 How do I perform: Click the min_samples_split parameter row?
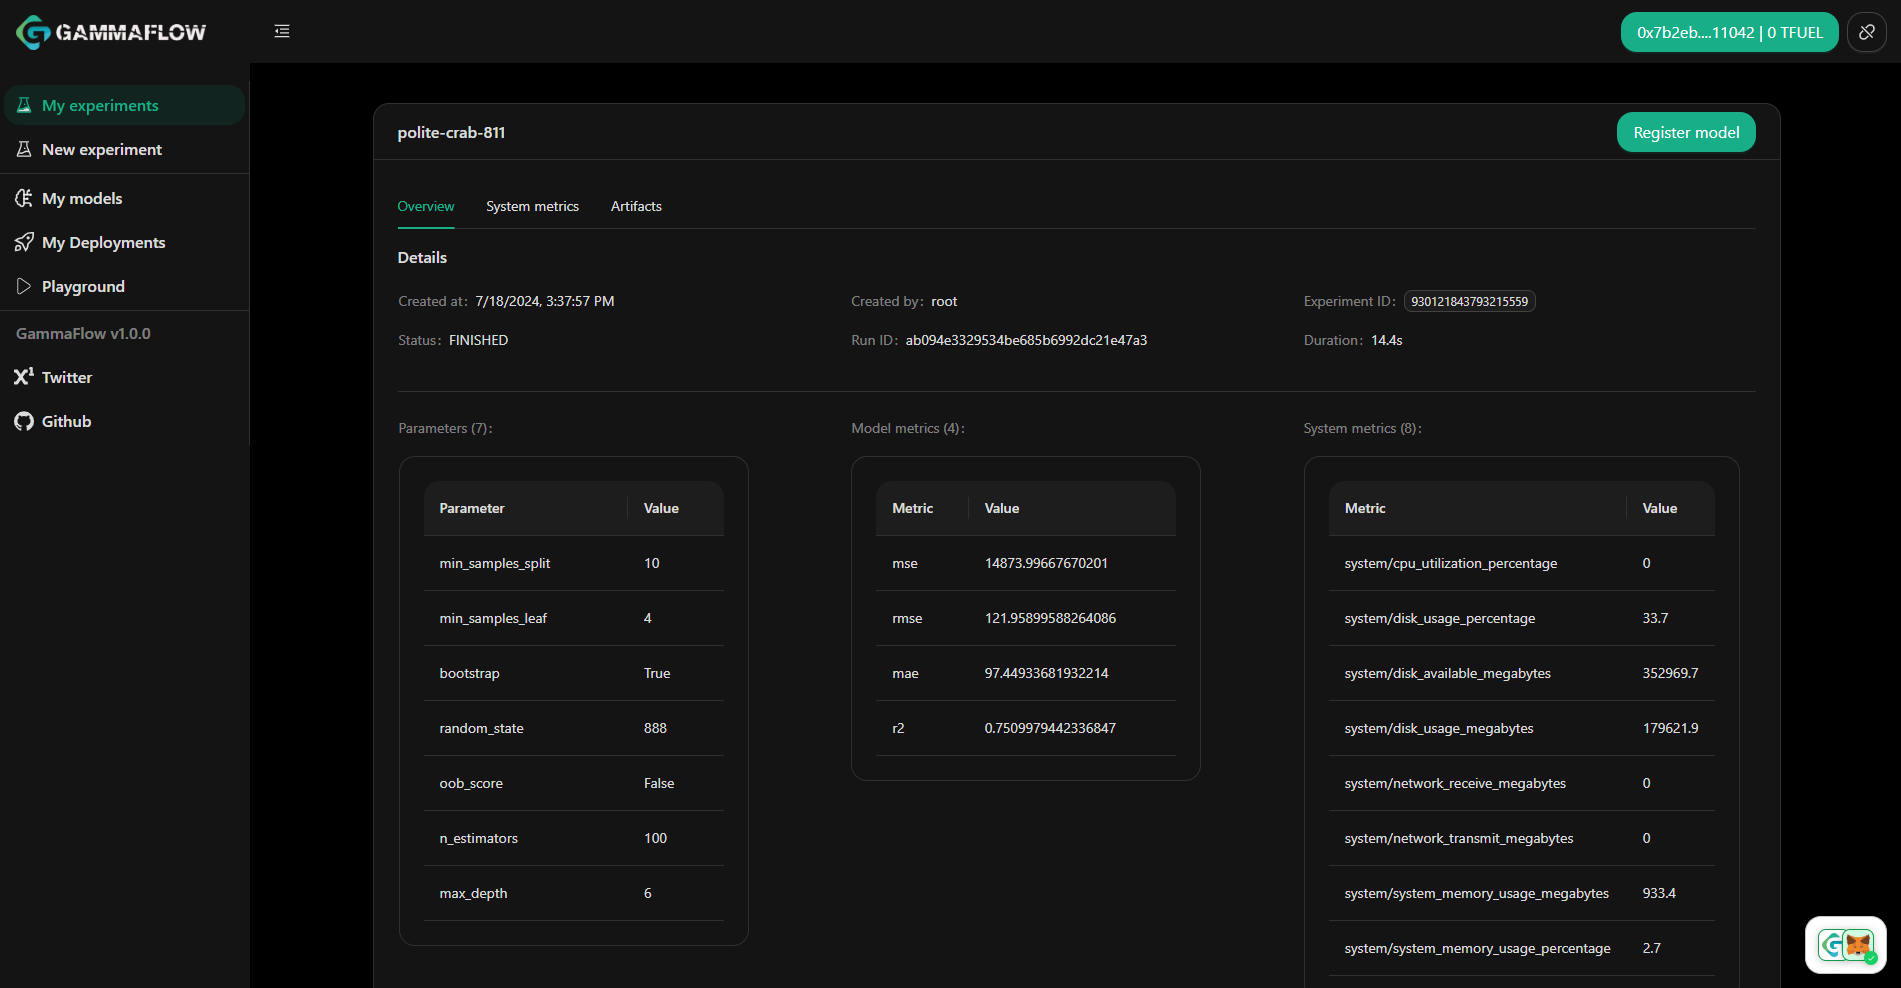[574, 563]
